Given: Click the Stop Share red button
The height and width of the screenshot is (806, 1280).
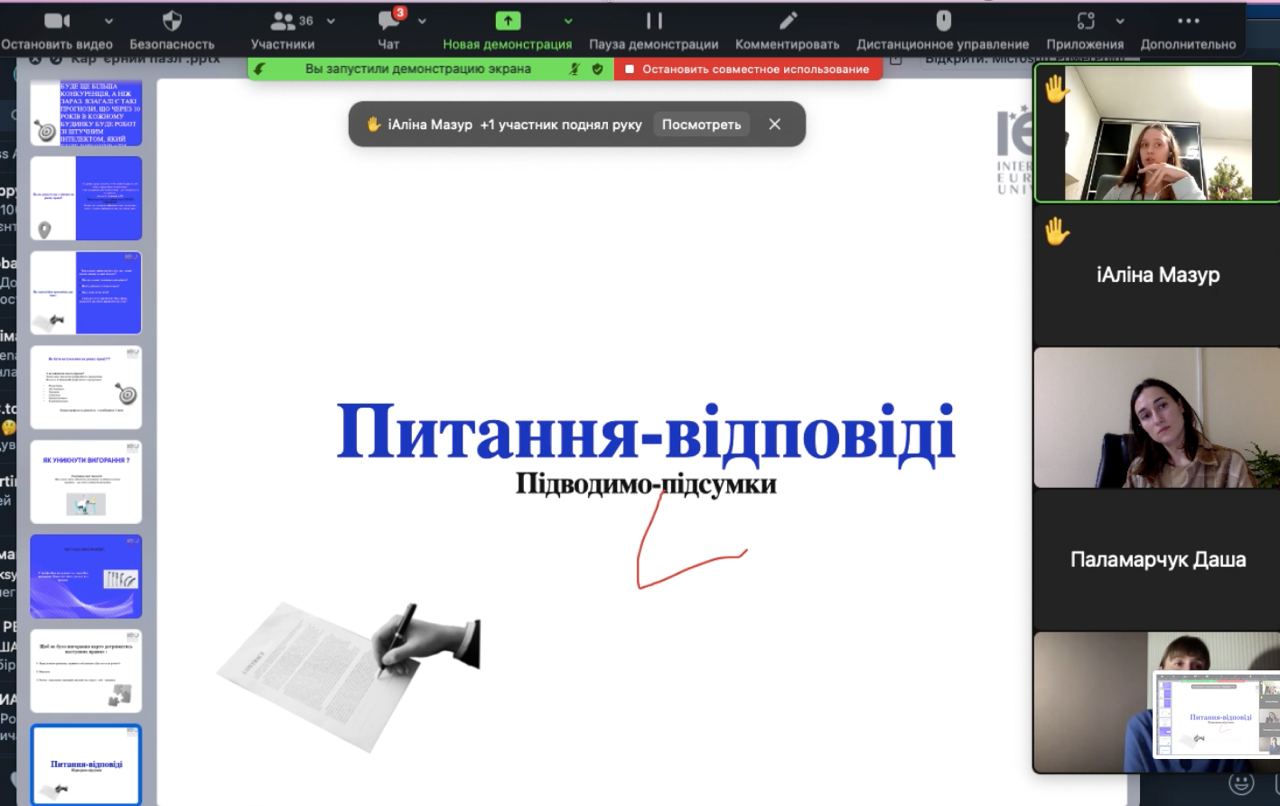Looking at the screenshot, I should [747, 69].
